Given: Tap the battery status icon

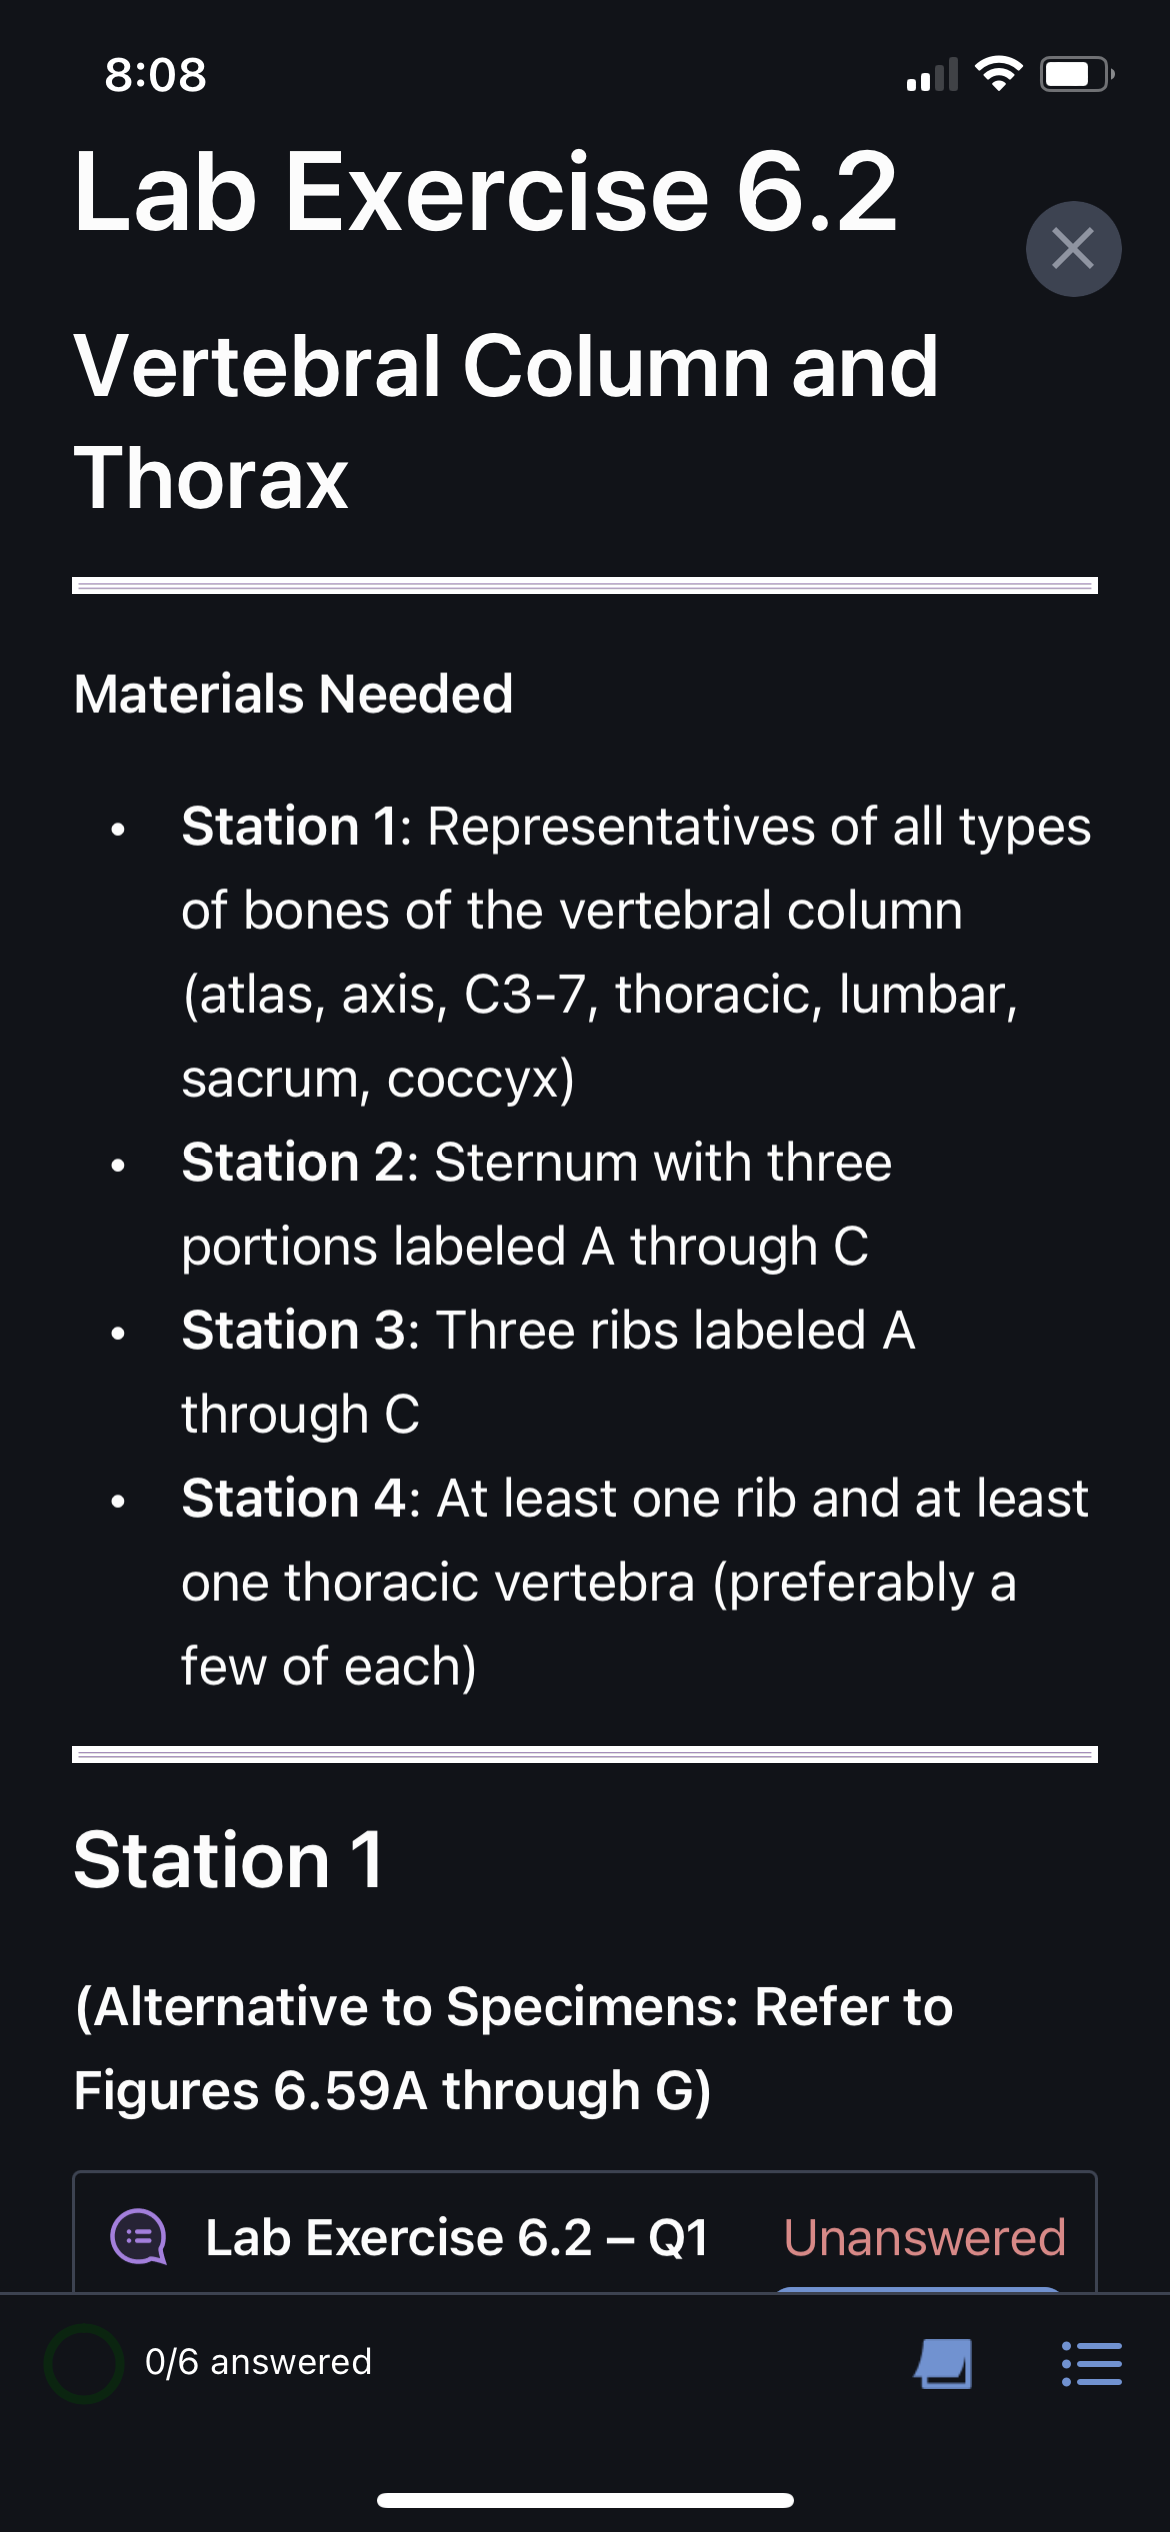Looking at the screenshot, I should pos(1077,74).
